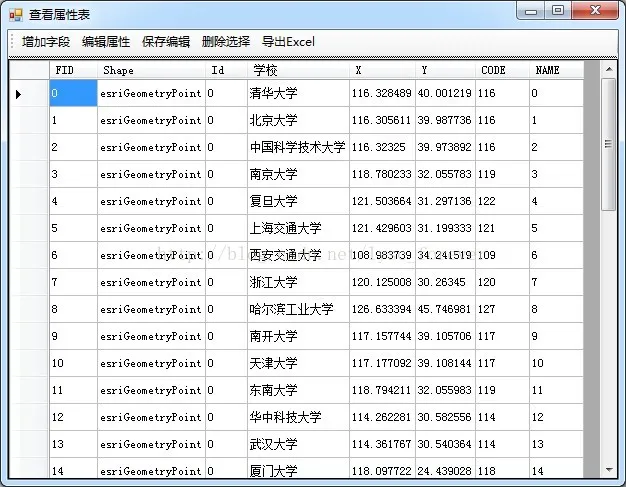Click X value 116.305611

(382, 120)
